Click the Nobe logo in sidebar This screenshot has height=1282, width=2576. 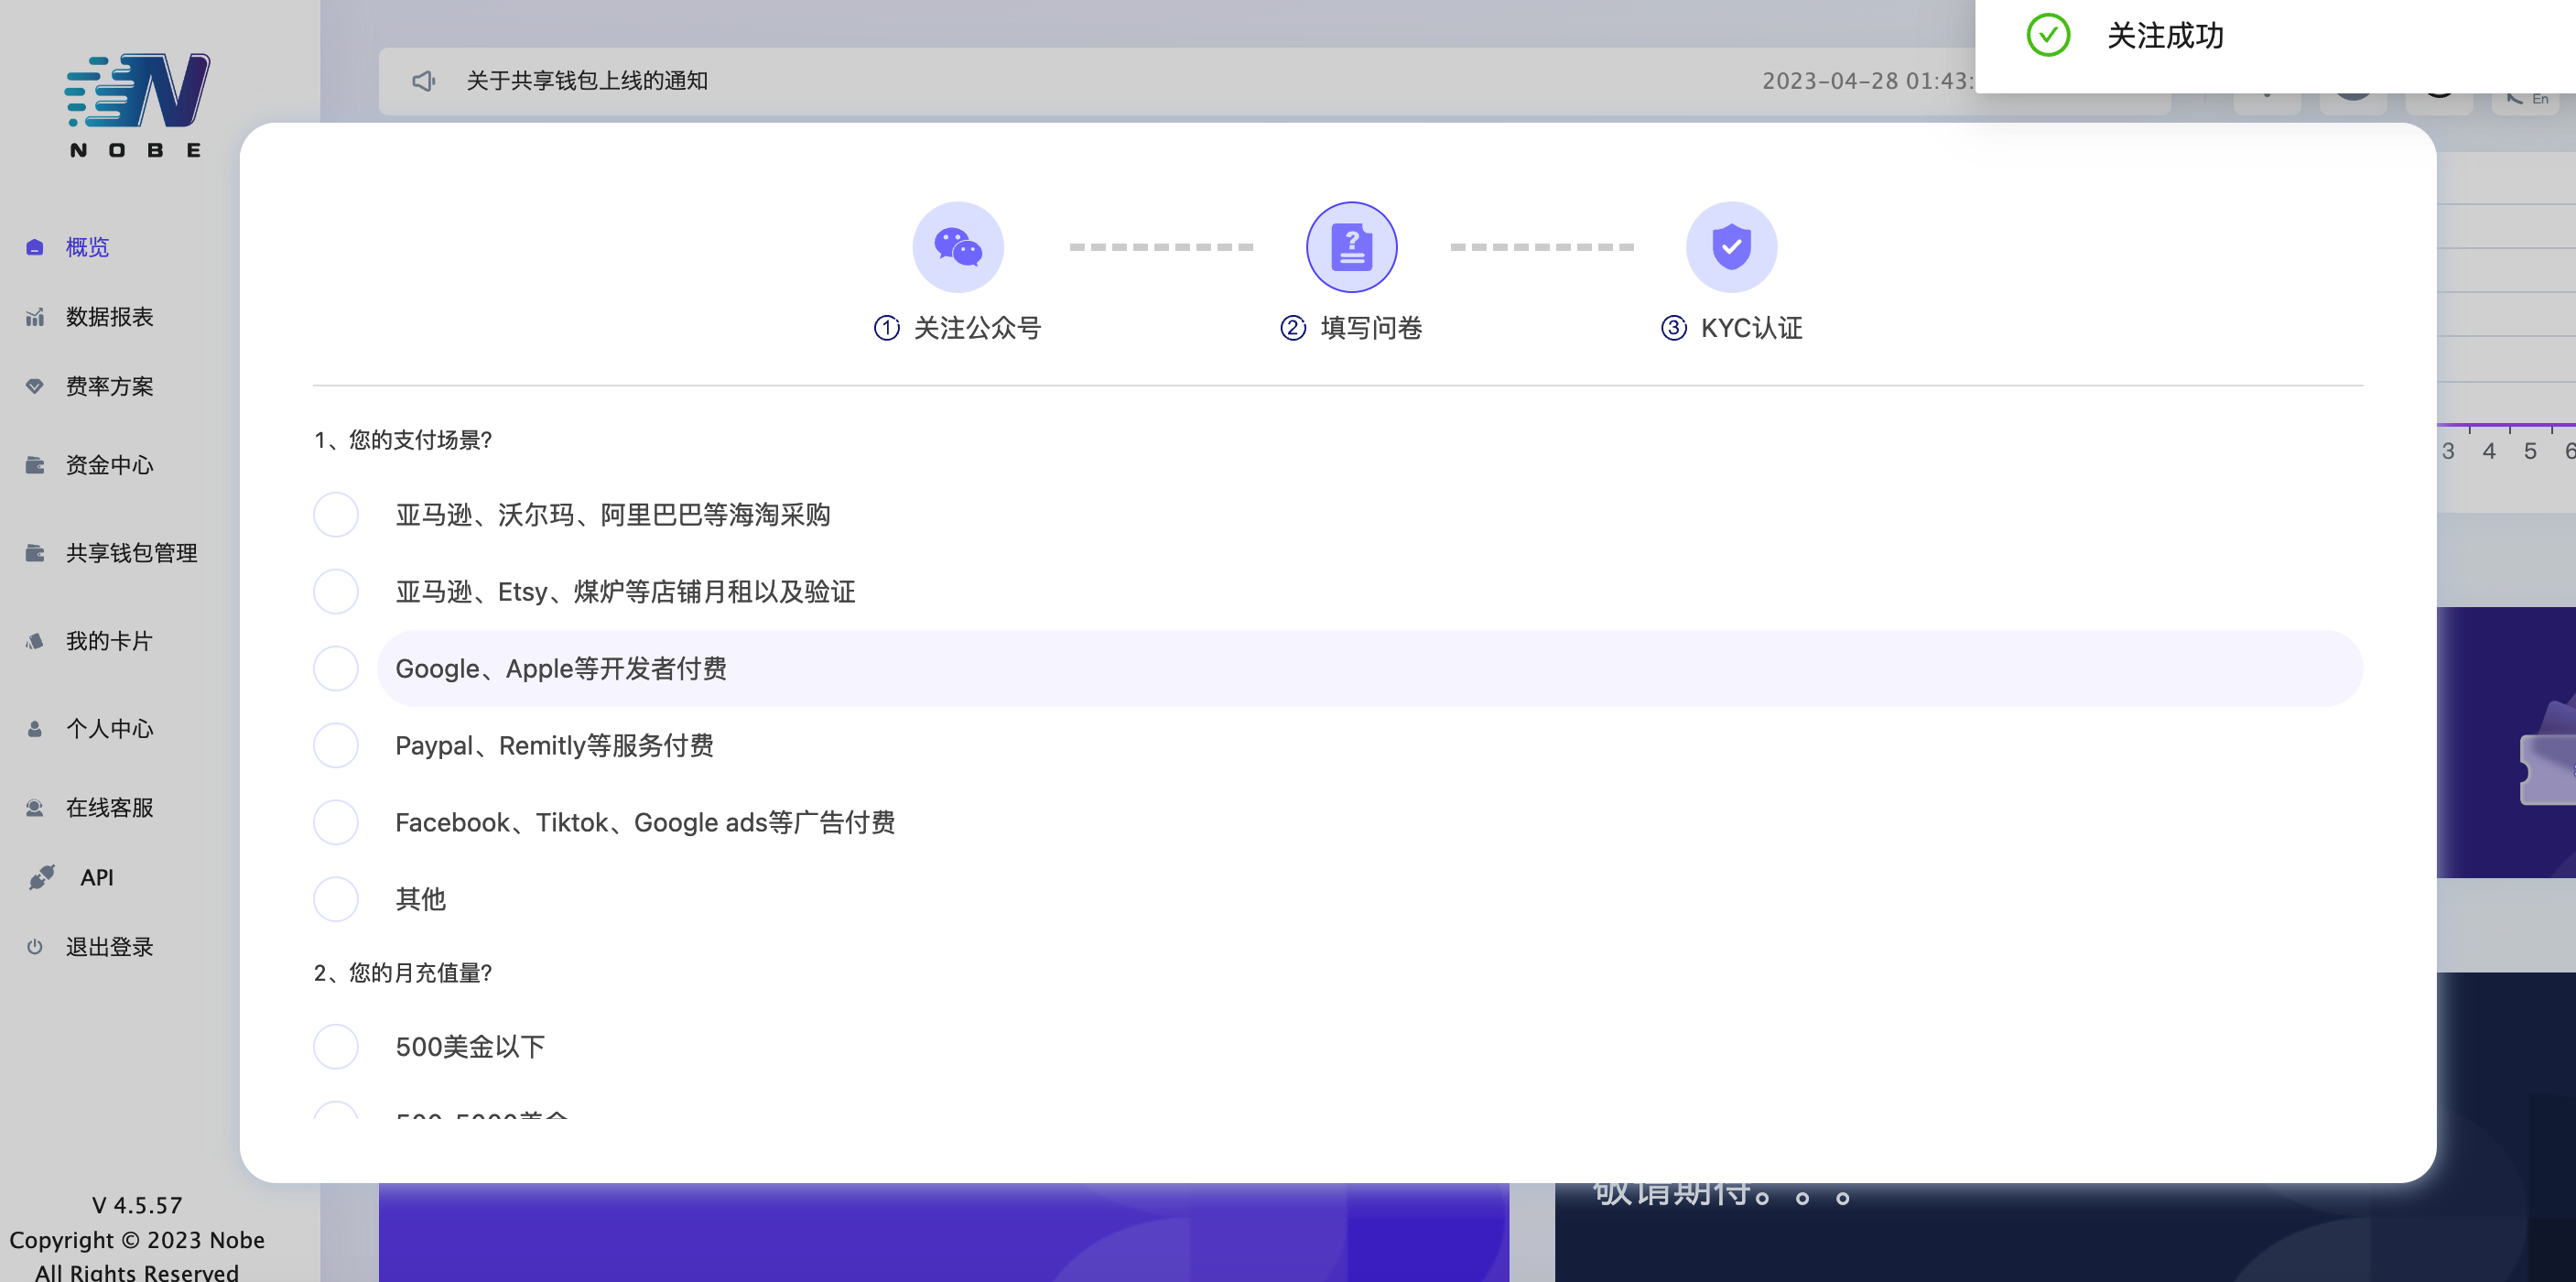(137, 105)
